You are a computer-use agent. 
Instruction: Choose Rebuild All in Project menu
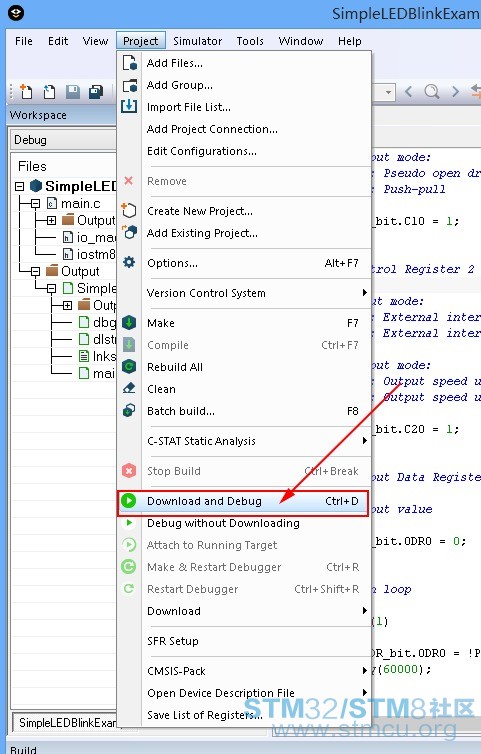pos(244,367)
